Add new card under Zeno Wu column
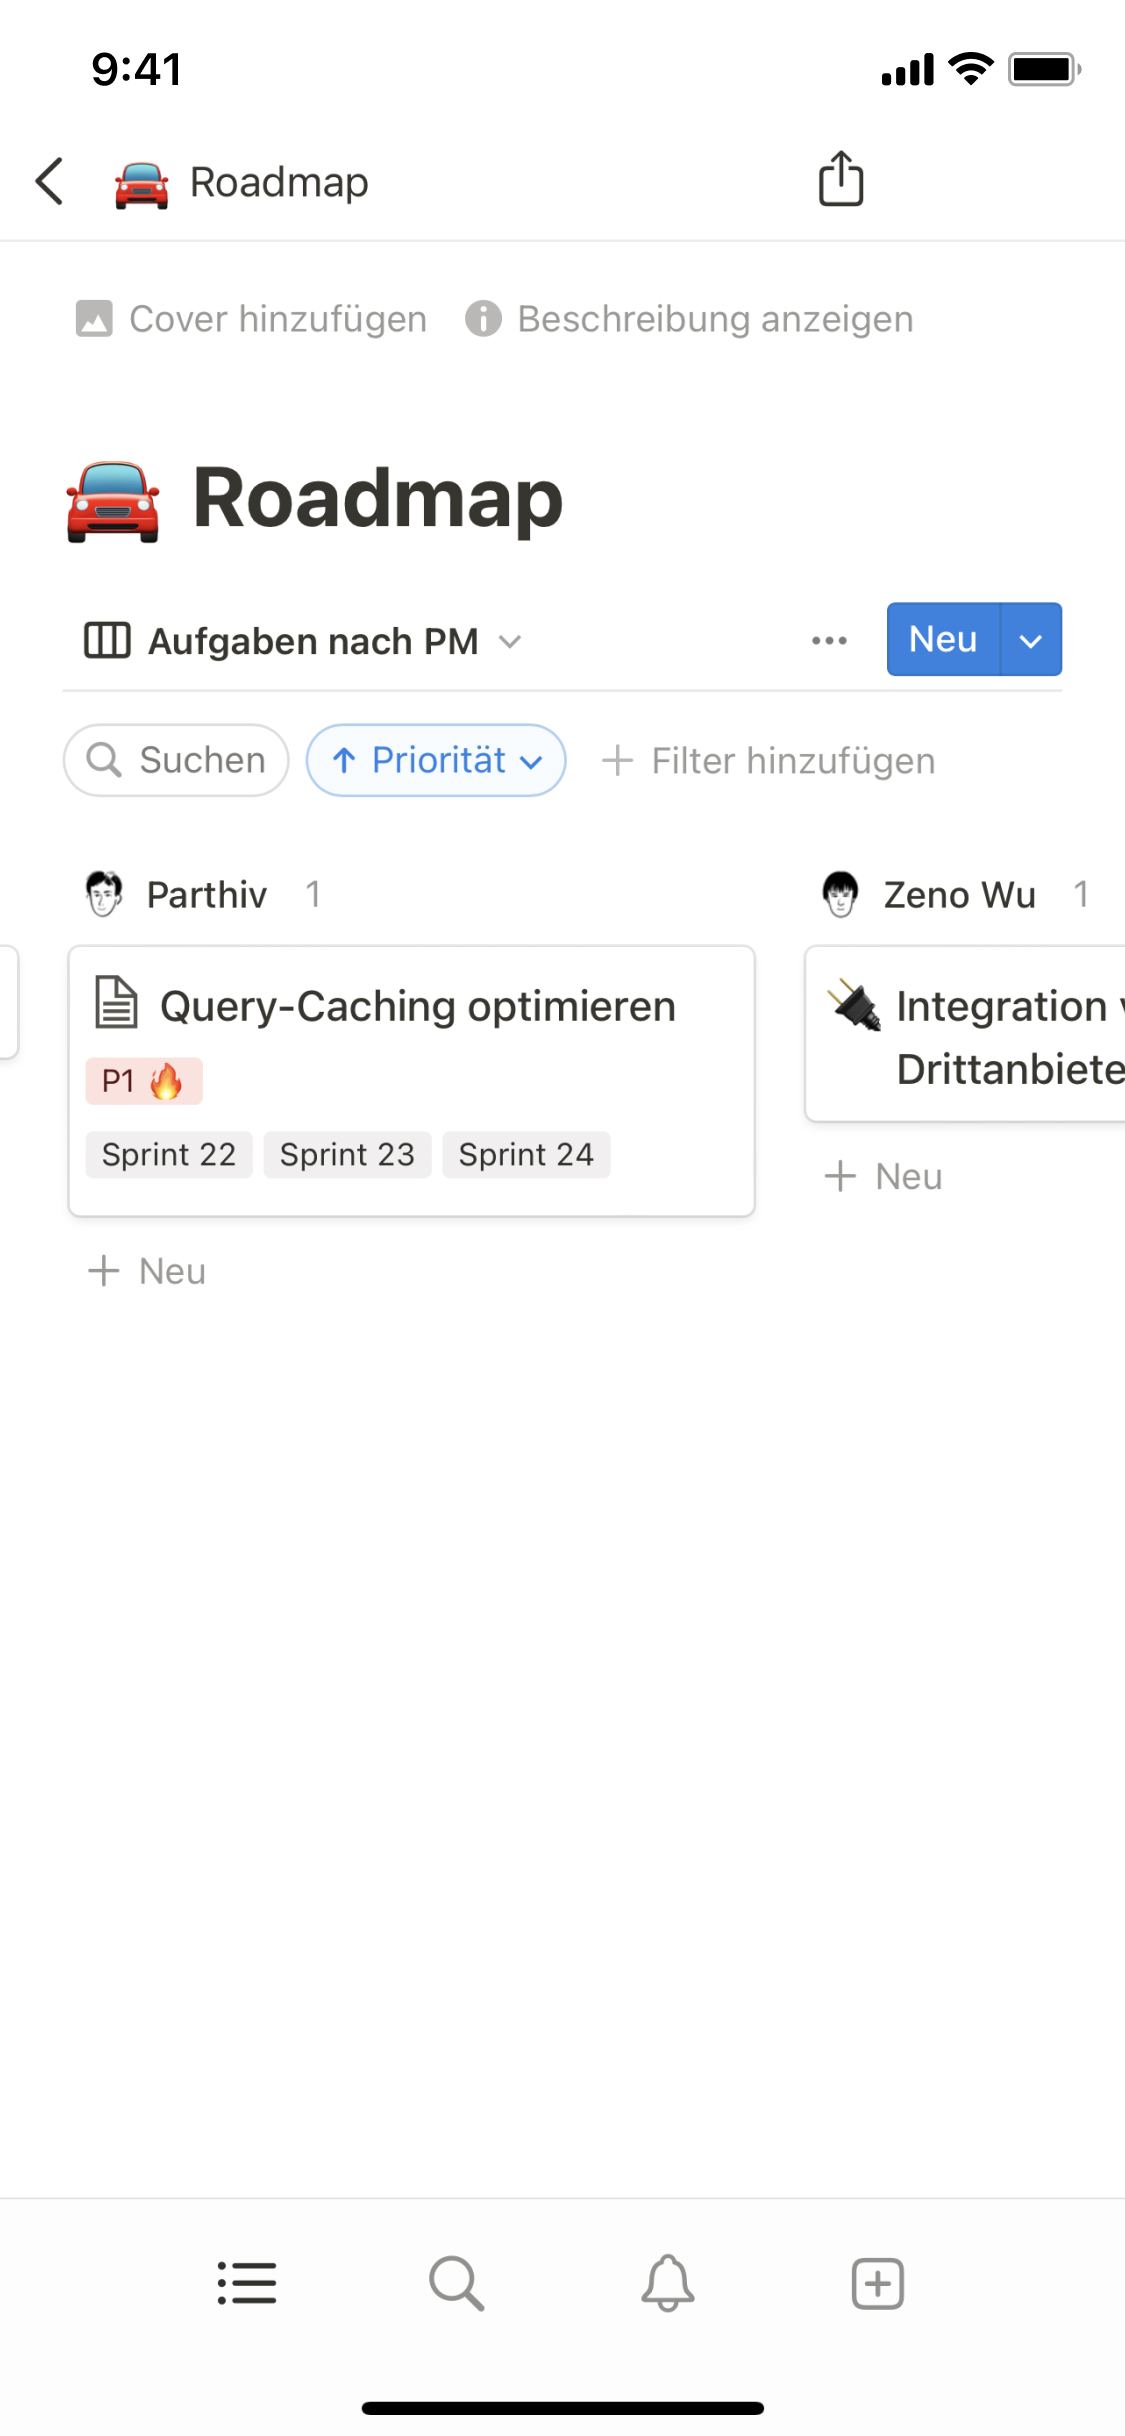1125x2436 pixels. pyautogui.click(x=884, y=1177)
